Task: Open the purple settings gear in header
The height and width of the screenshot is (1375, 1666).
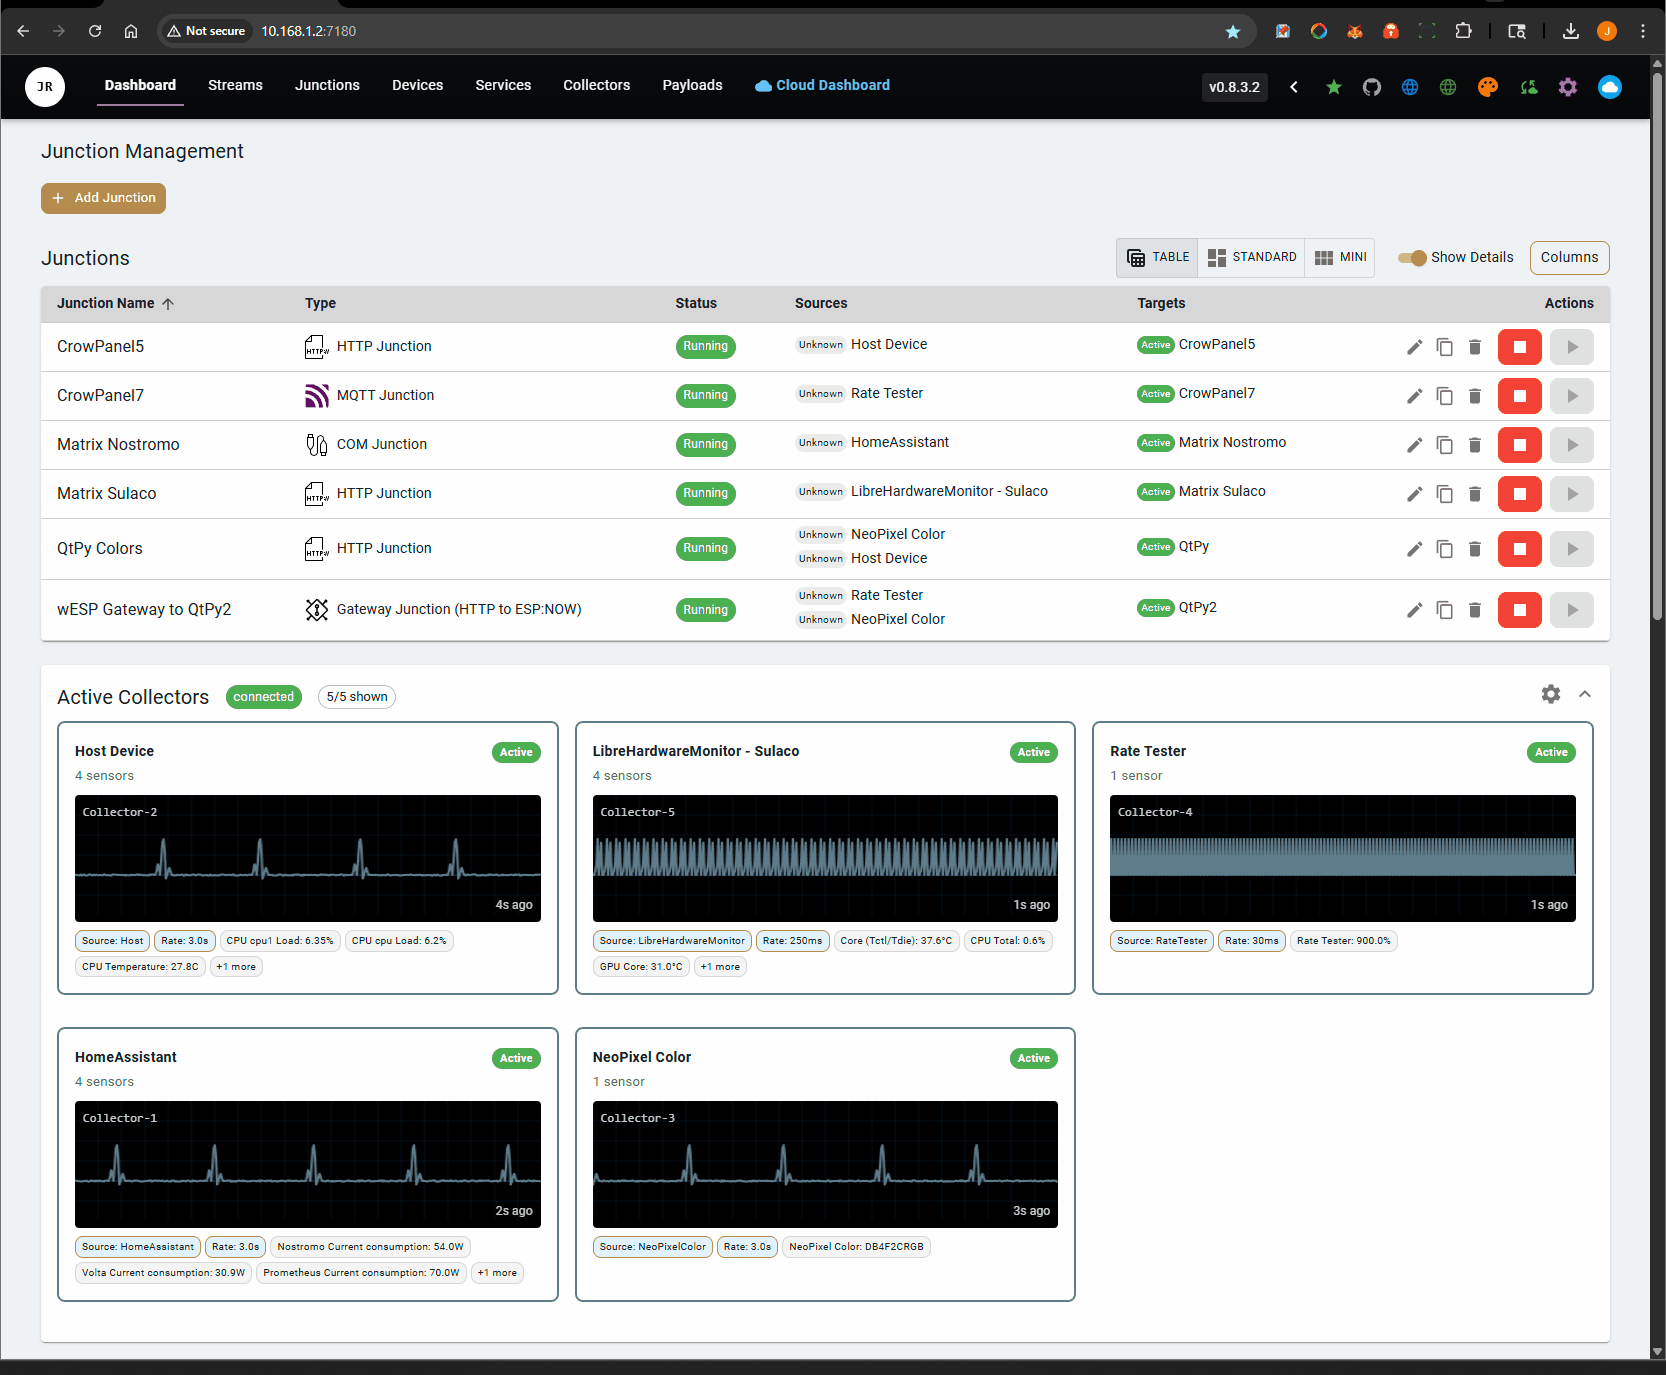Action: click(x=1568, y=87)
